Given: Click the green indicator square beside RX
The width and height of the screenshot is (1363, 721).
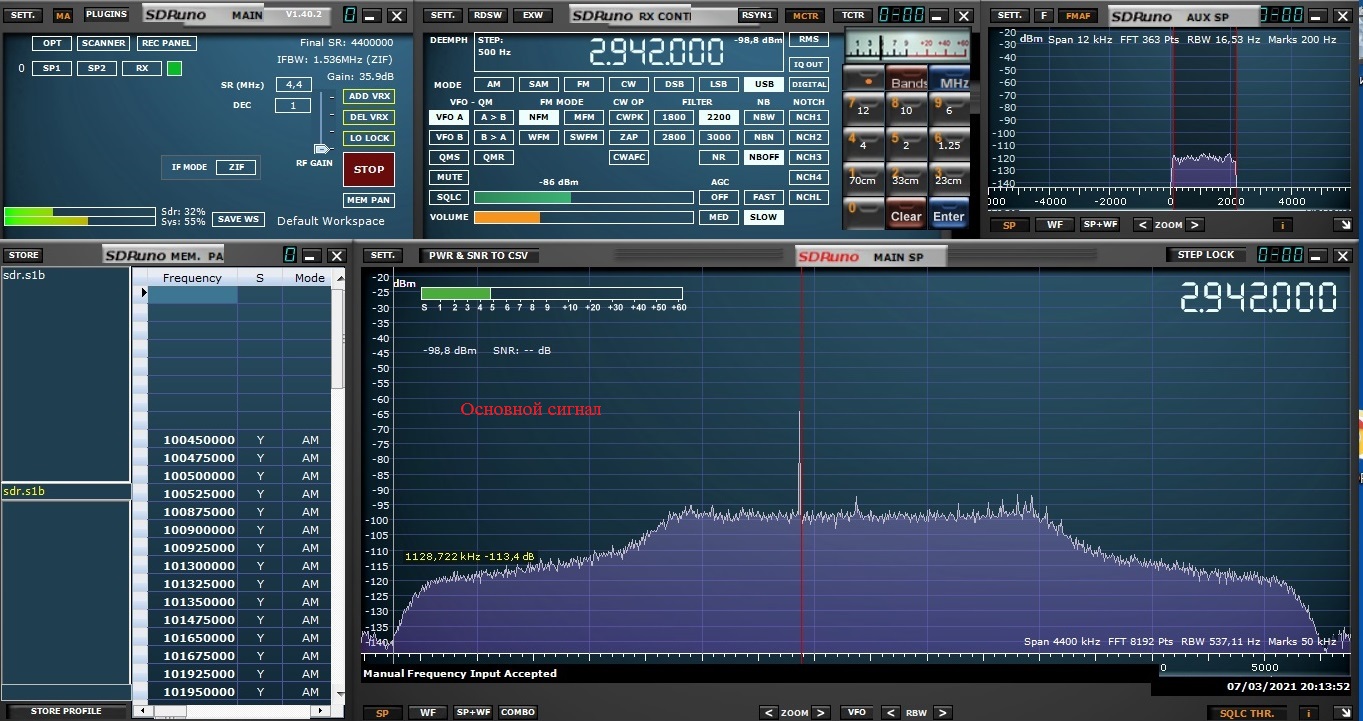Looking at the screenshot, I should 174,68.
